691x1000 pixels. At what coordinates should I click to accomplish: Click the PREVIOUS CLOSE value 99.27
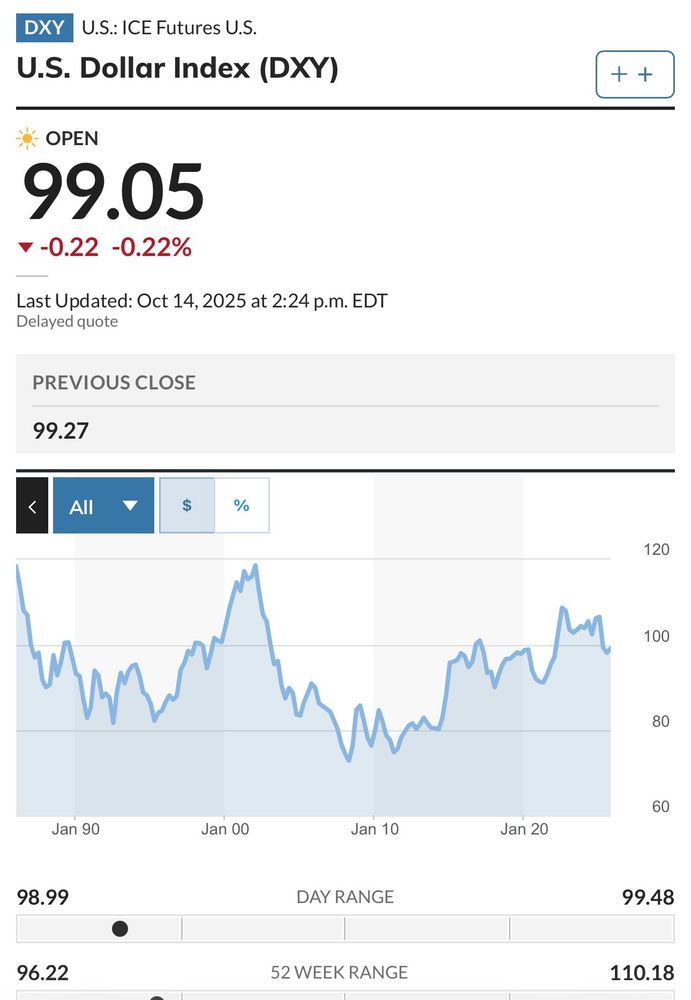(x=55, y=430)
